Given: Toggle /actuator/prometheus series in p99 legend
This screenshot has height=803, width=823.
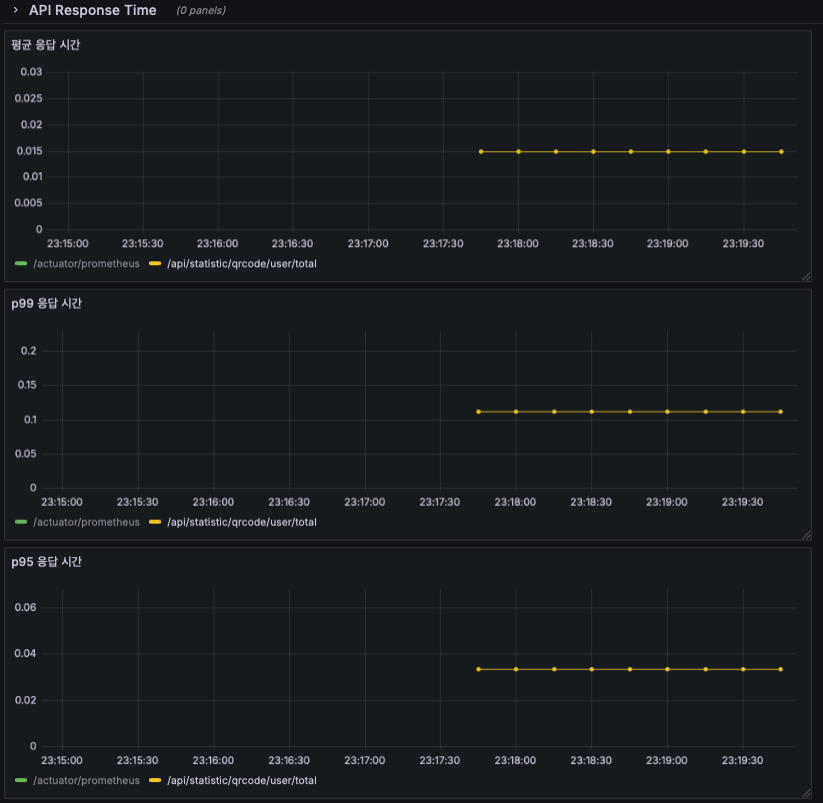Looking at the screenshot, I should pos(87,522).
